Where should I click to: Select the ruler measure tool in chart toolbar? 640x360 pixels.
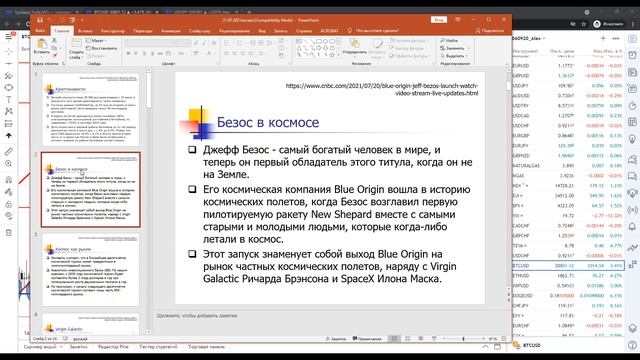[9, 151]
